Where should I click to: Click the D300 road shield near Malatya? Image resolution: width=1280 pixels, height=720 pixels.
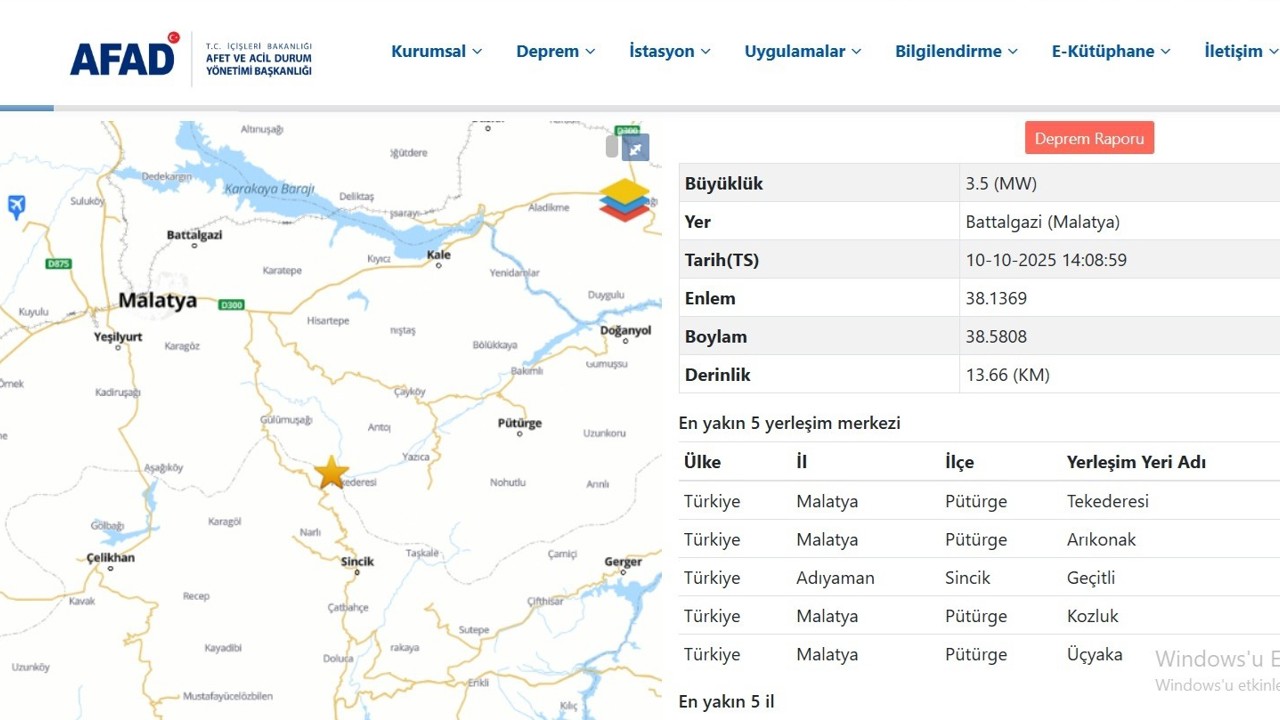point(231,305)
